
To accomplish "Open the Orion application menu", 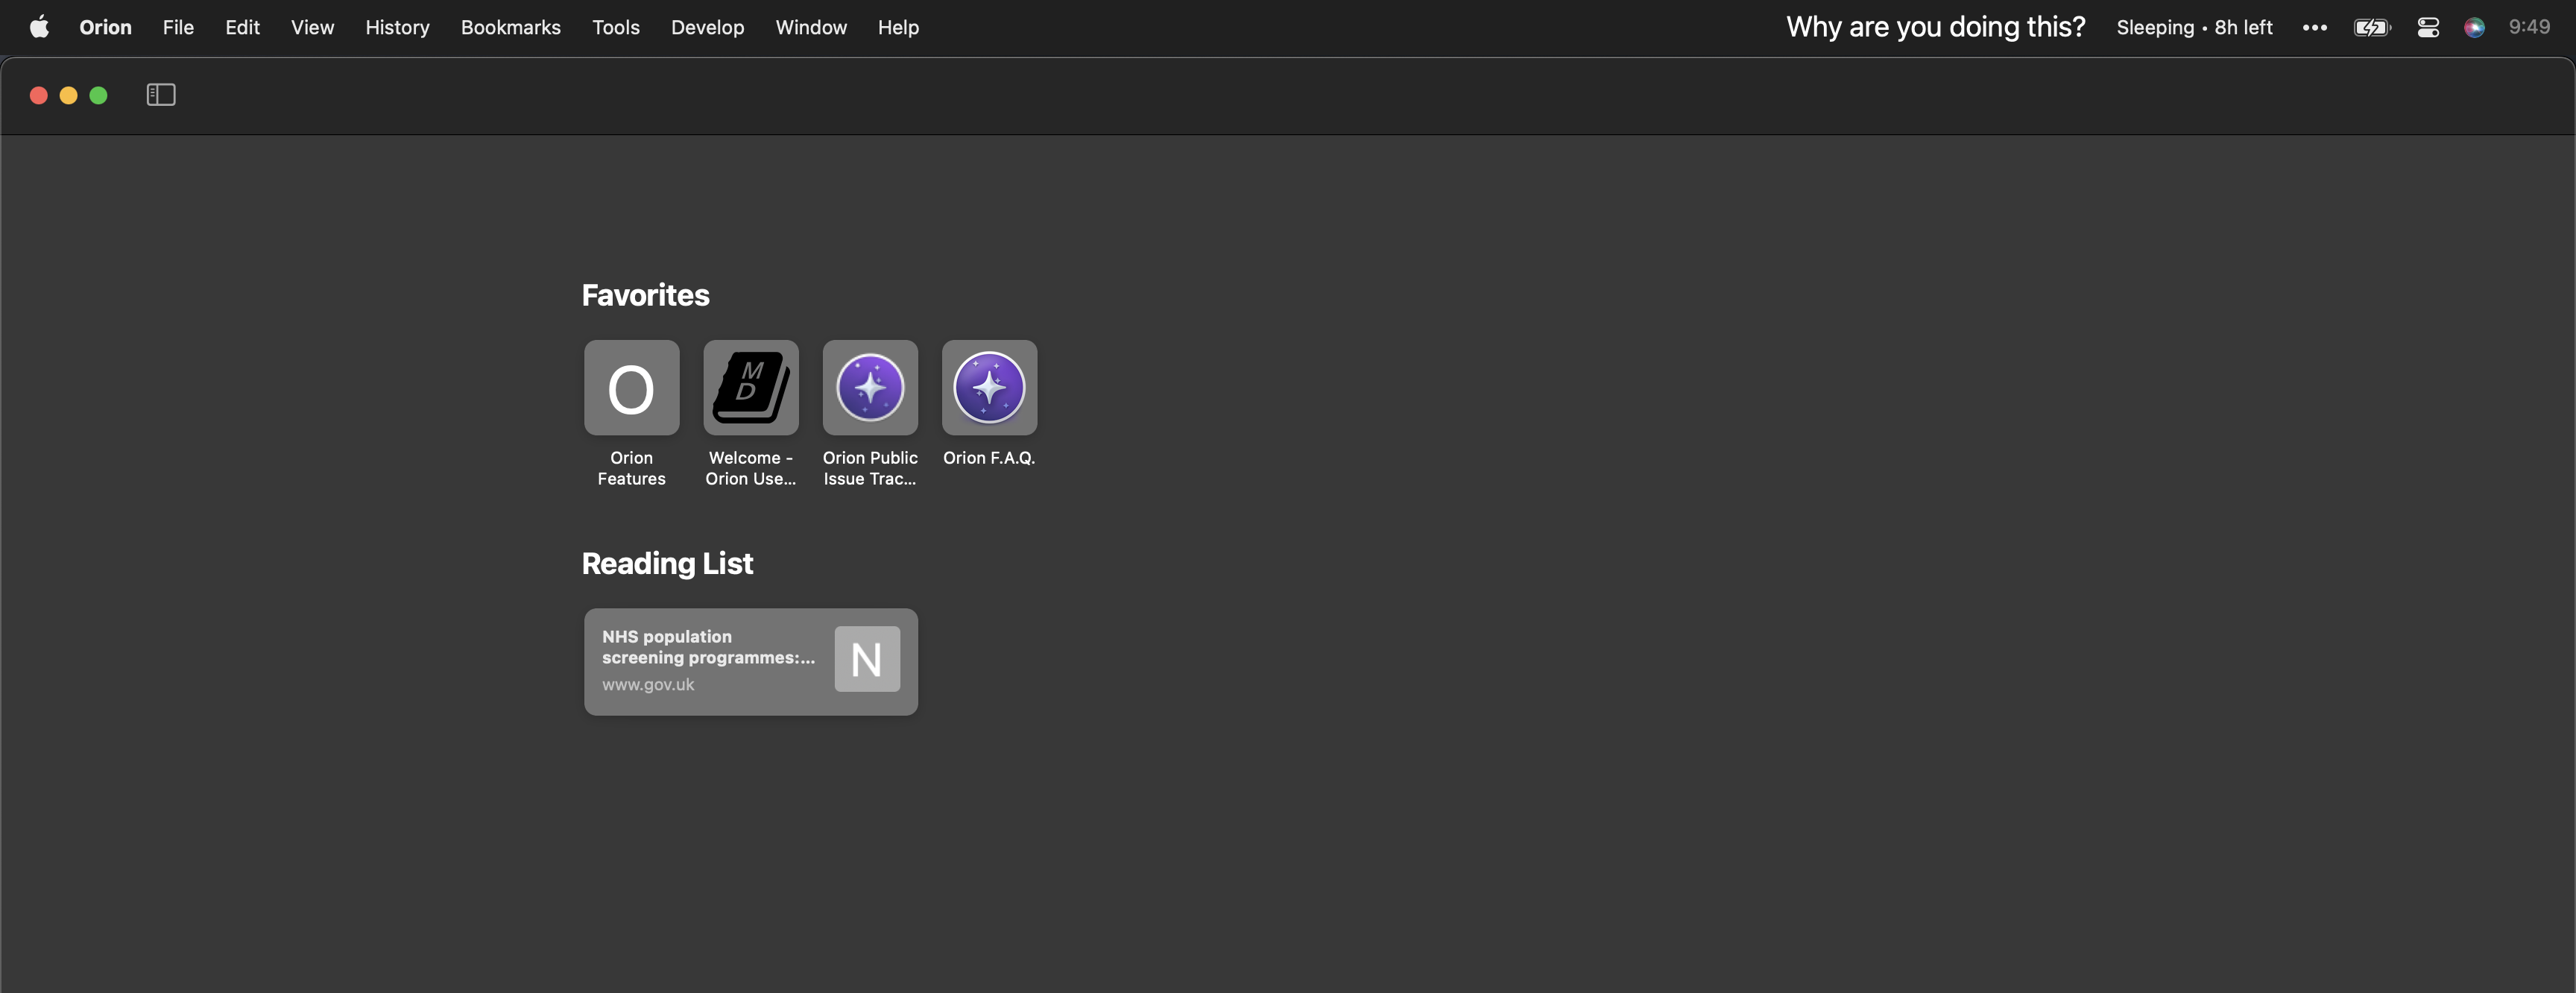I will tap(105, 27).
